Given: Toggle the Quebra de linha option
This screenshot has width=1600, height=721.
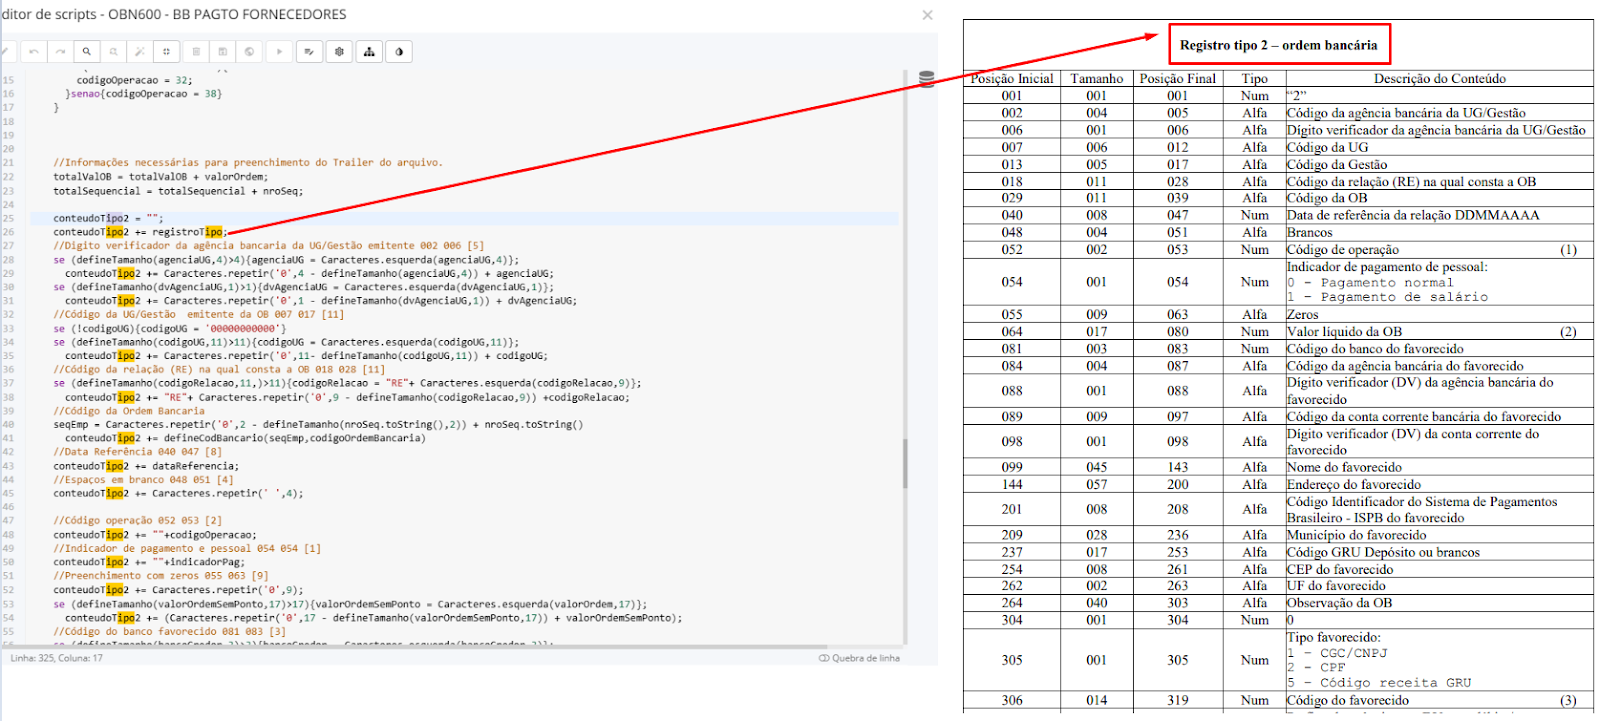Looking at the screenshot, I should [x=859, y=658].
